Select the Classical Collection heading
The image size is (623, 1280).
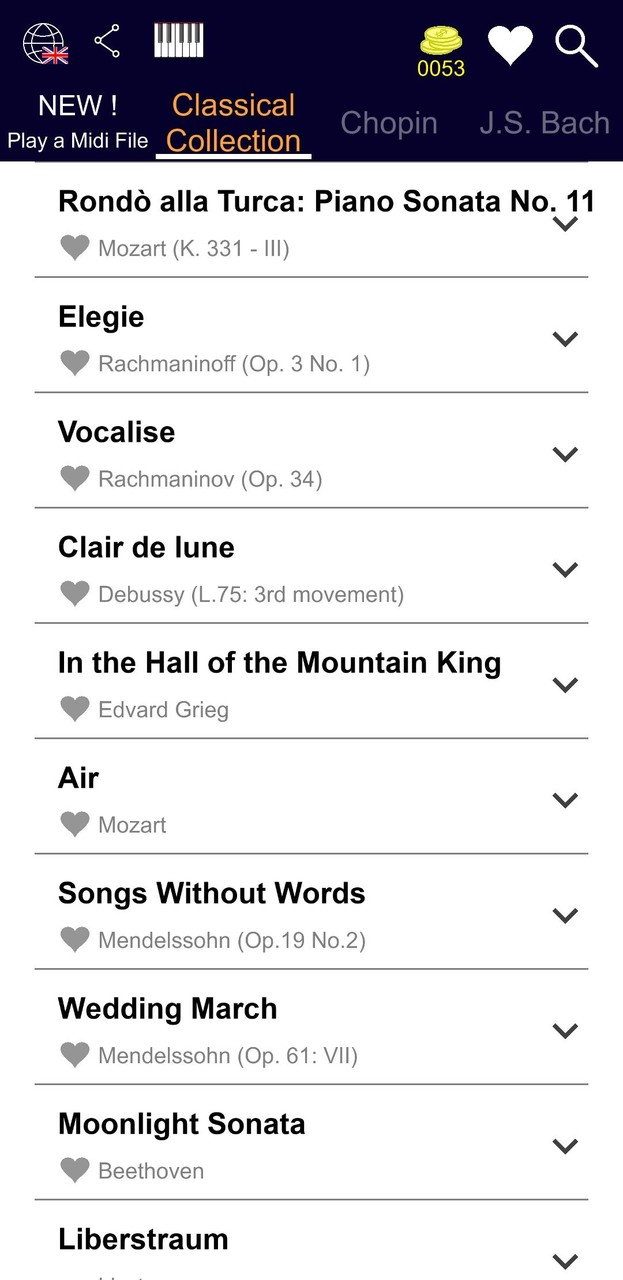point(232,122)
